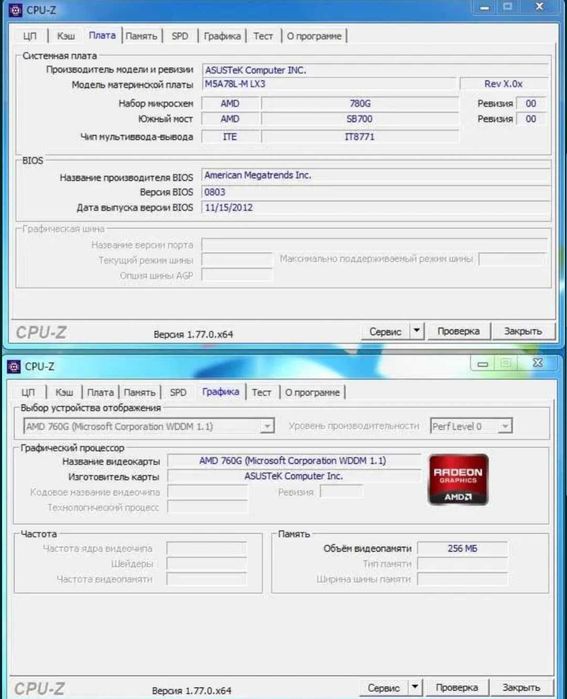This screenshot has height=699, width=567.
Task: Click the ASUSTeK Computer INC. manufacturer field
Action: pos(374,70)
